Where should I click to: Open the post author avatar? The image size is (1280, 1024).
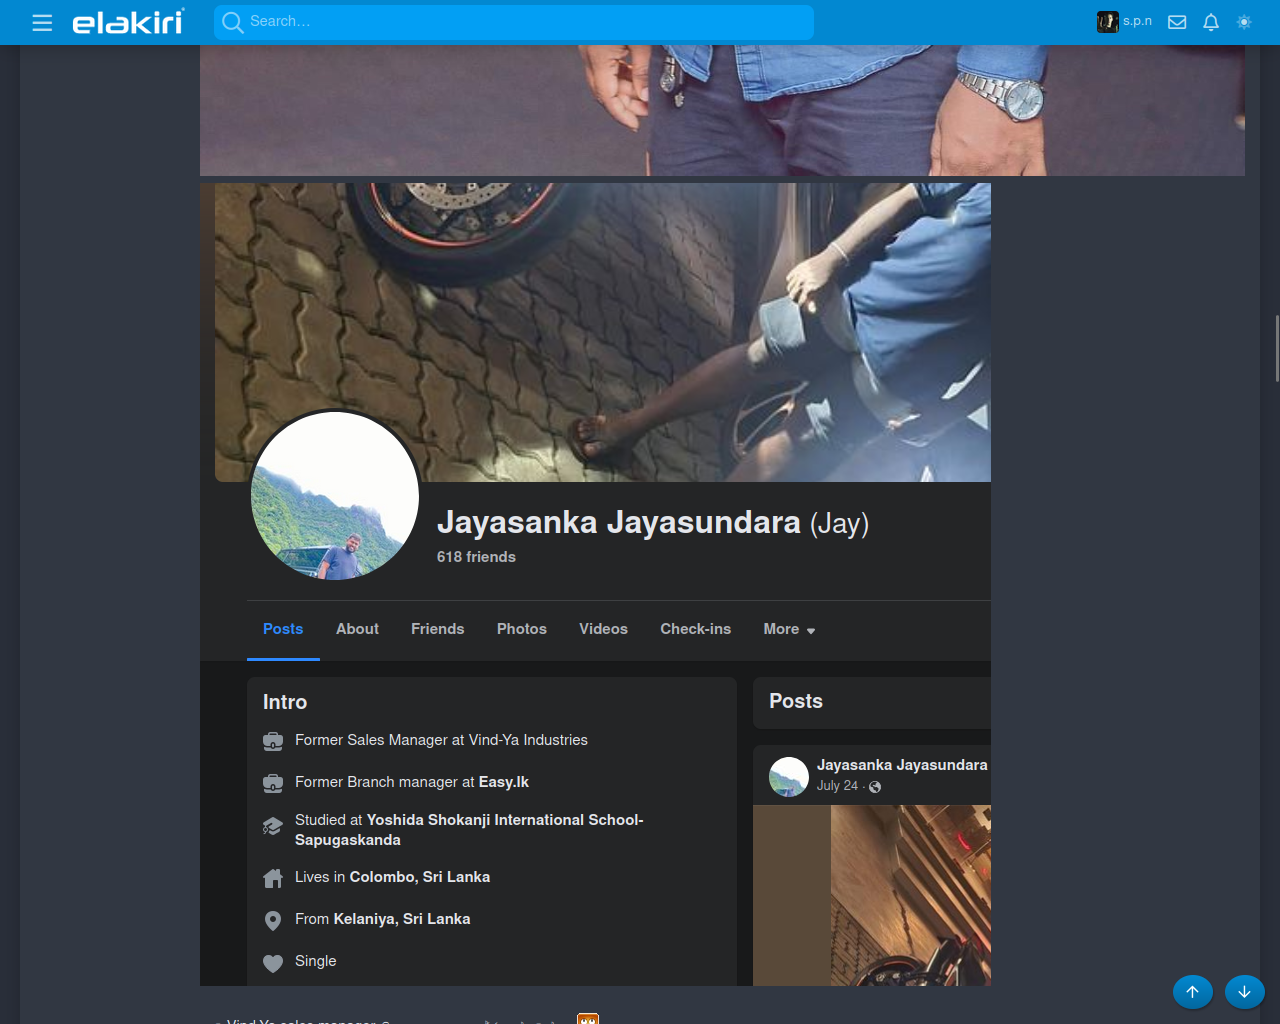[x=789, y=777]
